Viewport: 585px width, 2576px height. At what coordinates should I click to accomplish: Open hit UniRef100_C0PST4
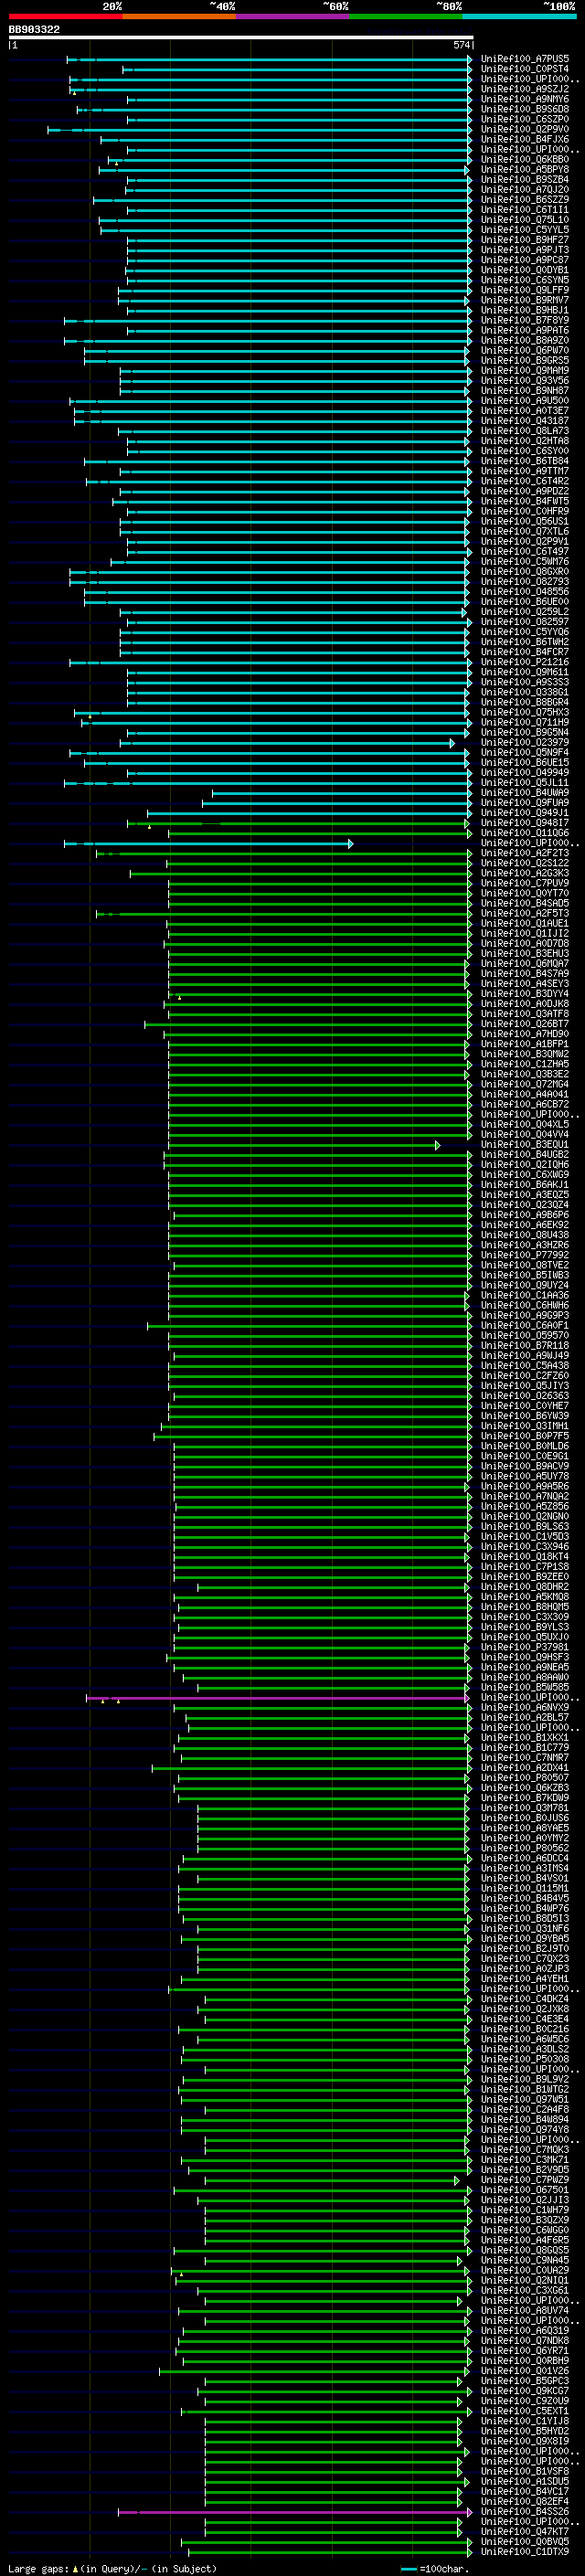[x=525, y=69]
